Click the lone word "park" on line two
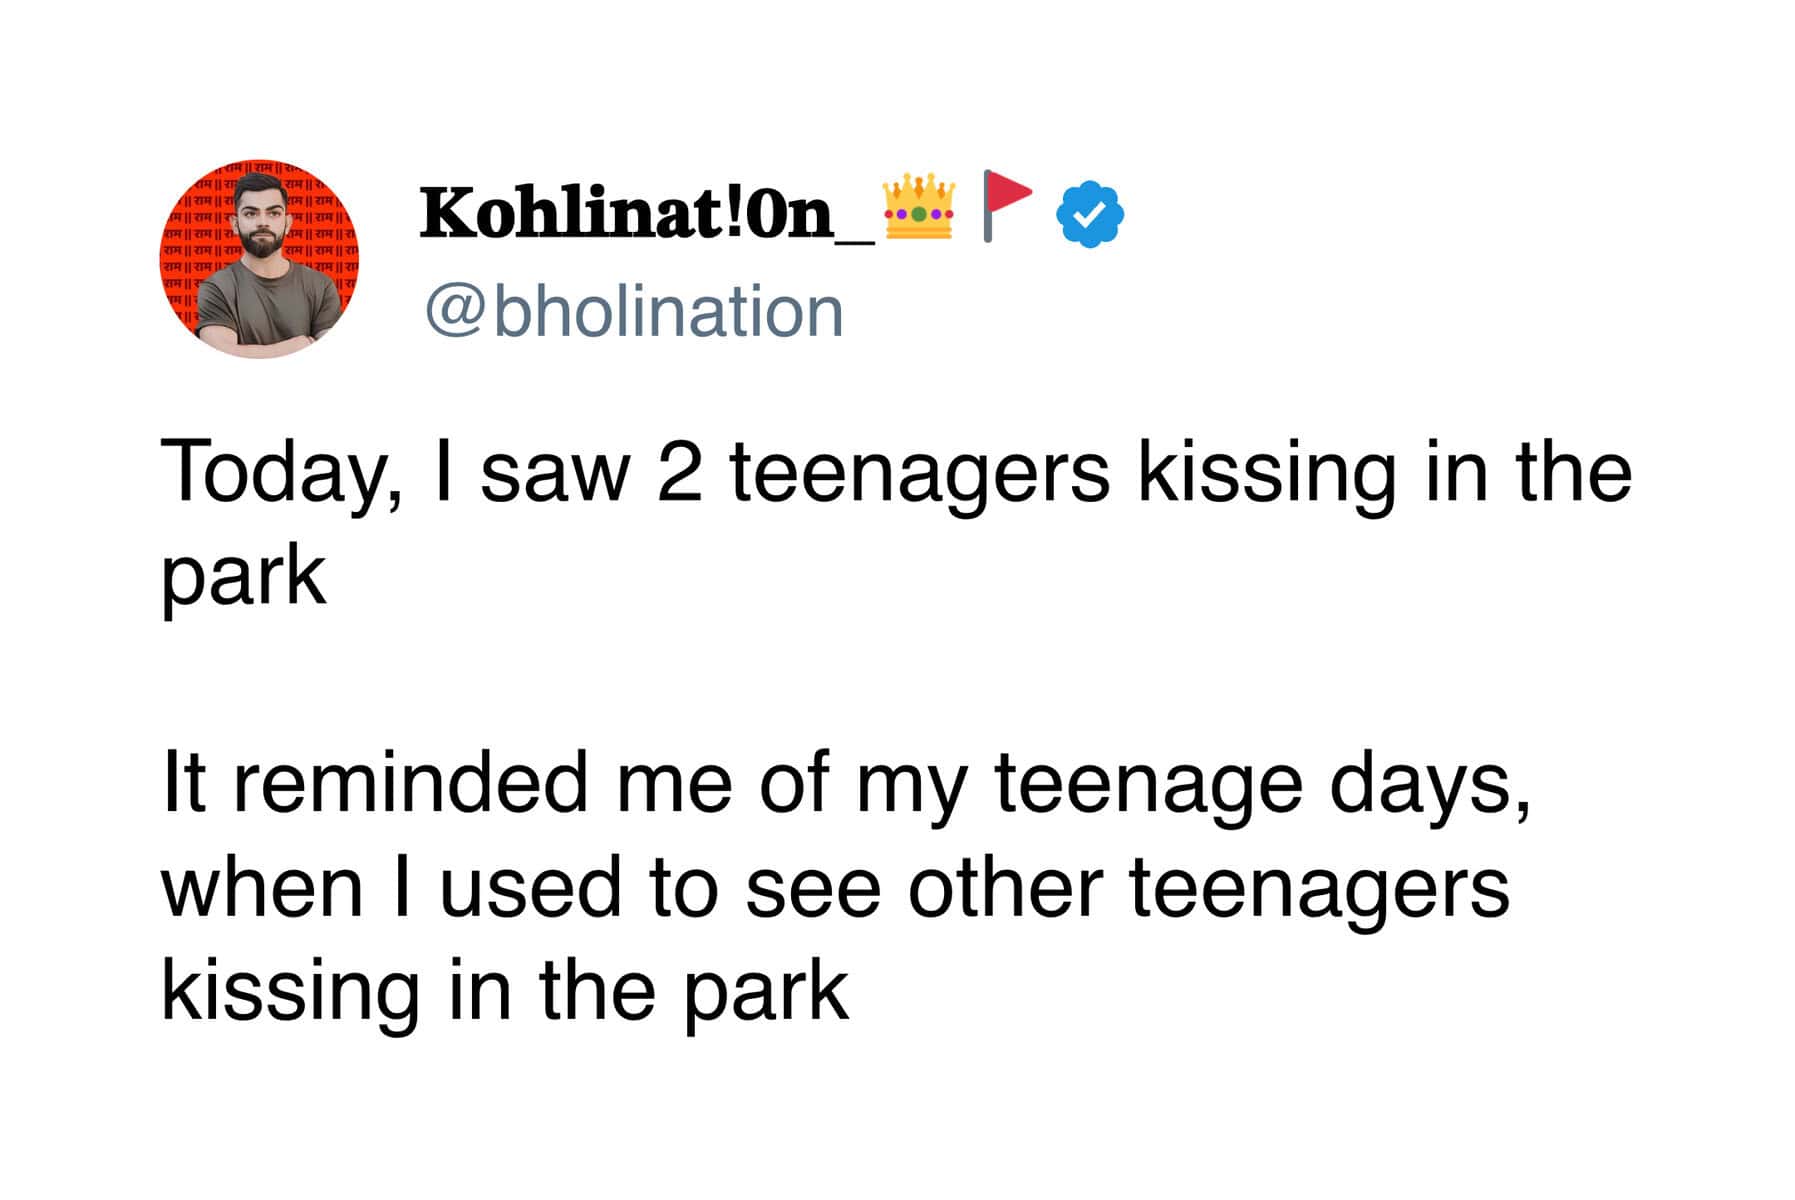This screenshot has width=1795, height=1200. 244,577
